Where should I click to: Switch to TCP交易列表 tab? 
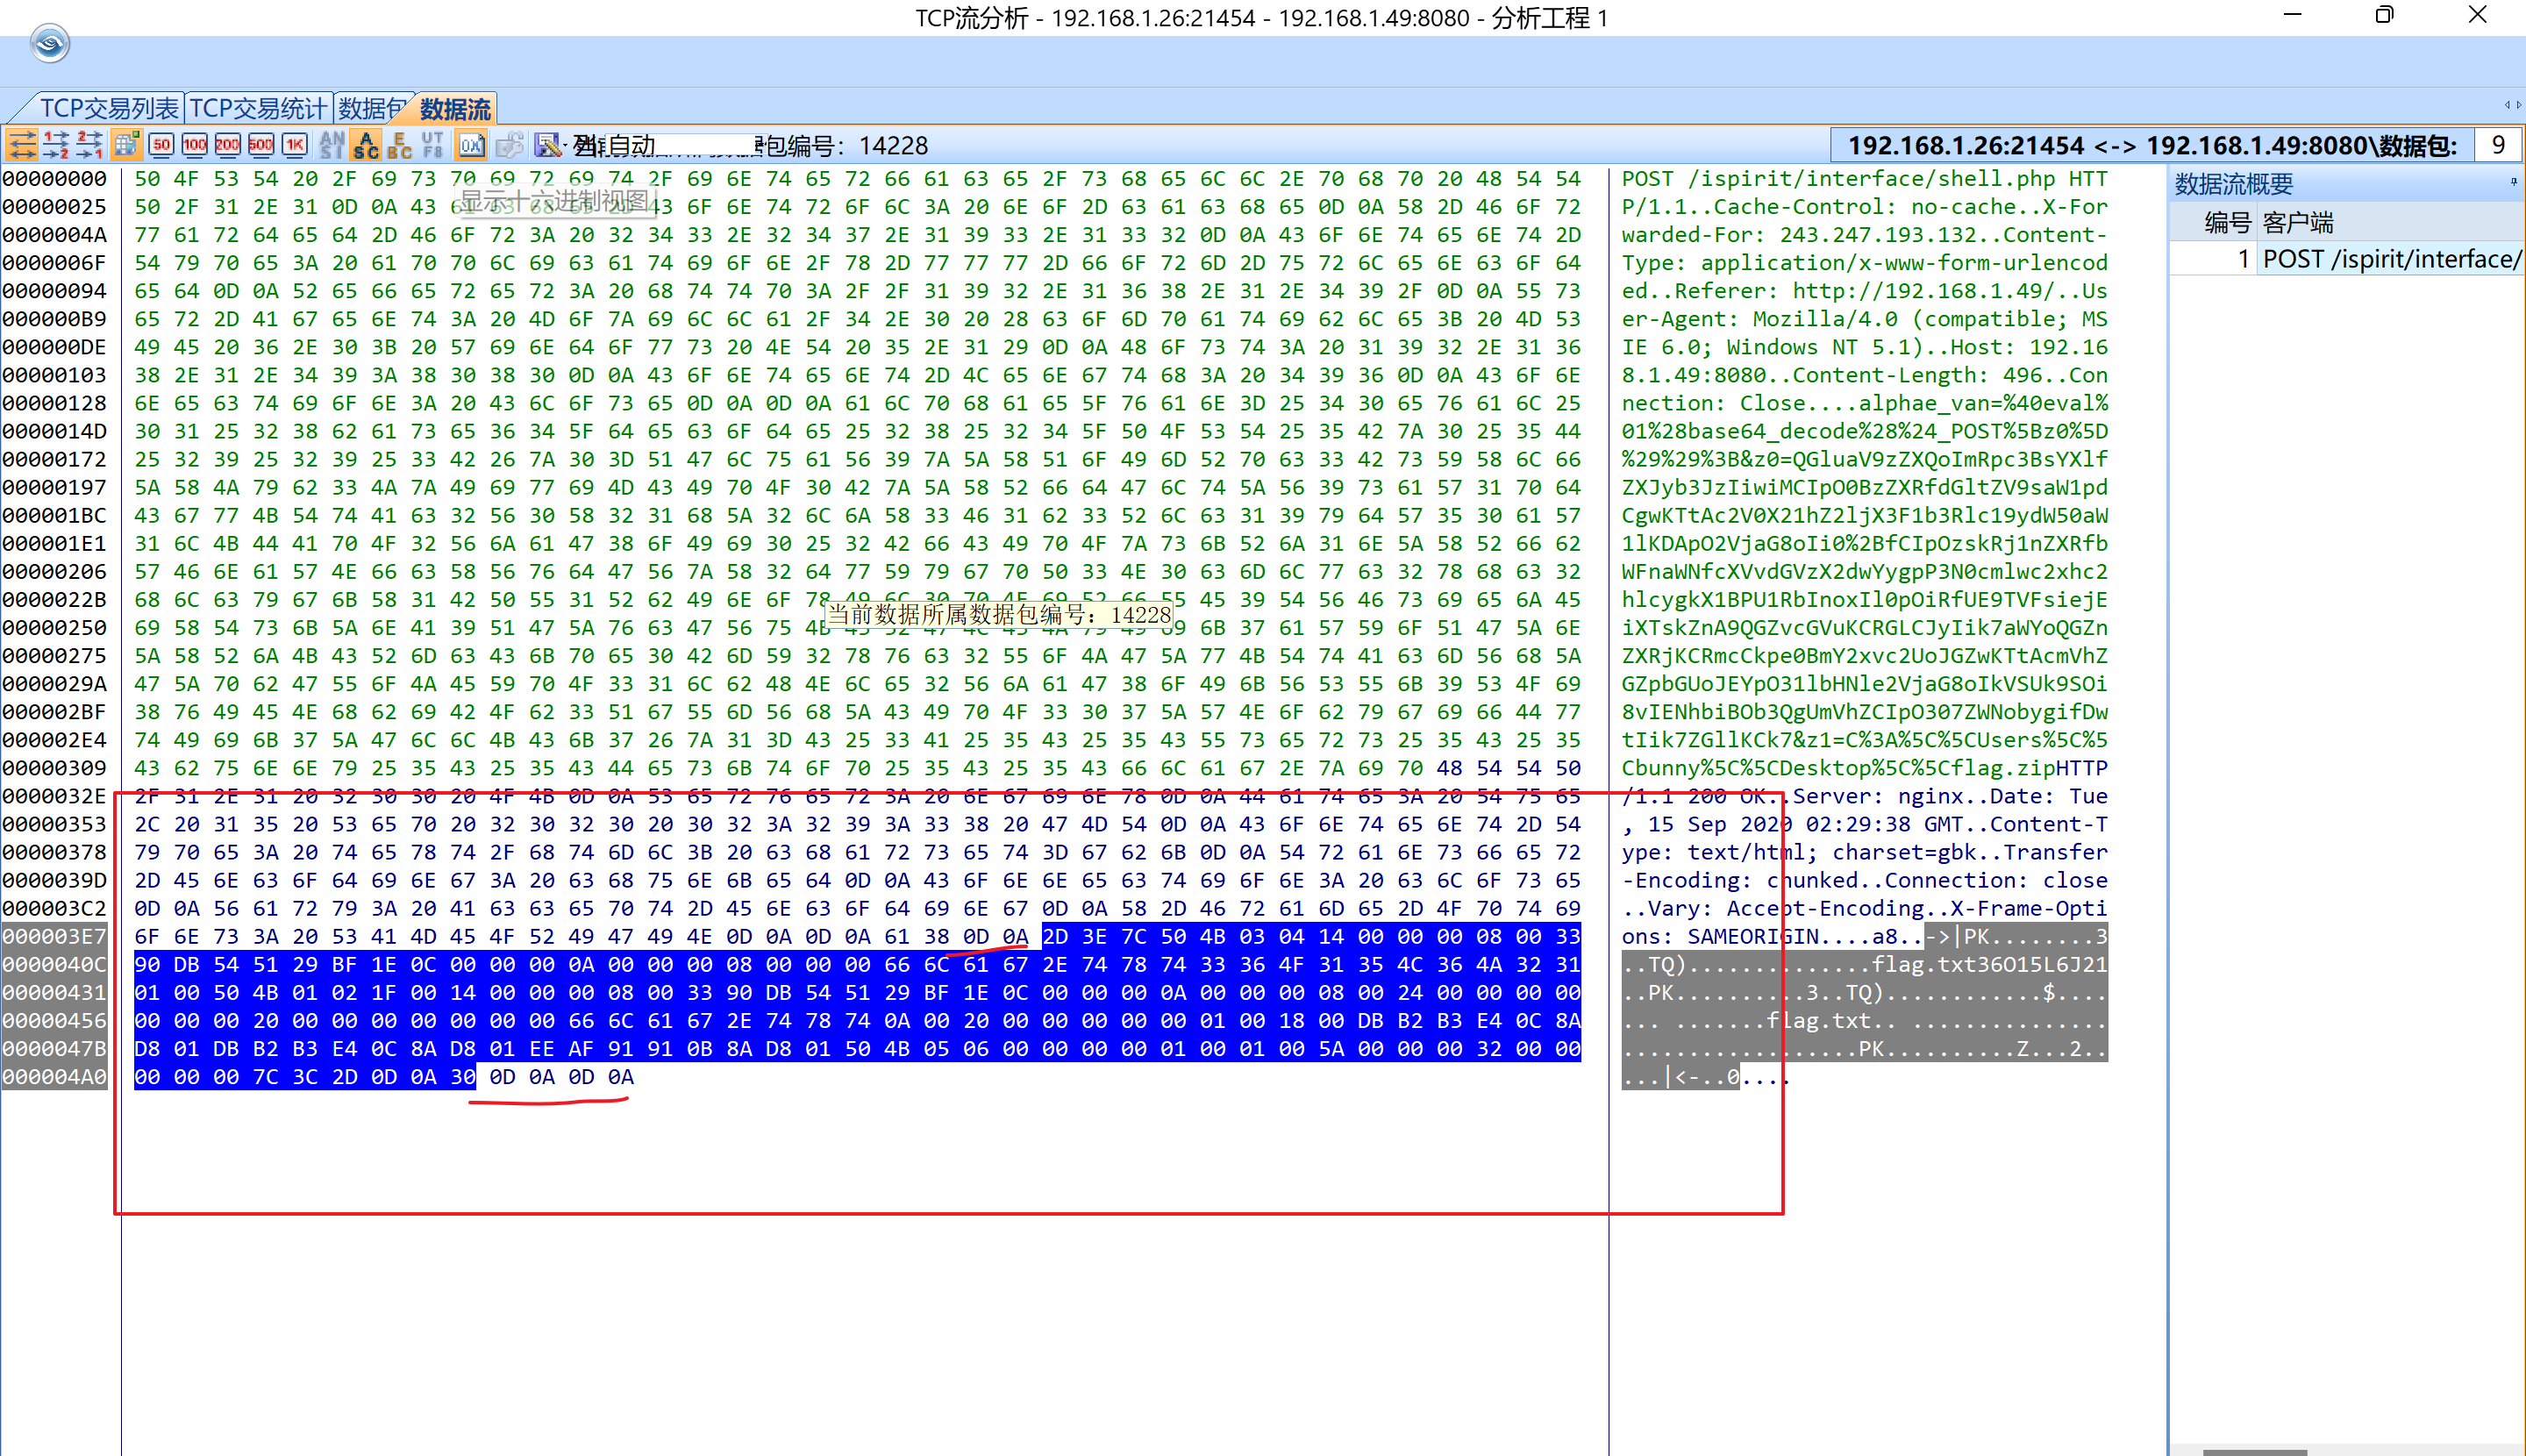pos(108,108)
